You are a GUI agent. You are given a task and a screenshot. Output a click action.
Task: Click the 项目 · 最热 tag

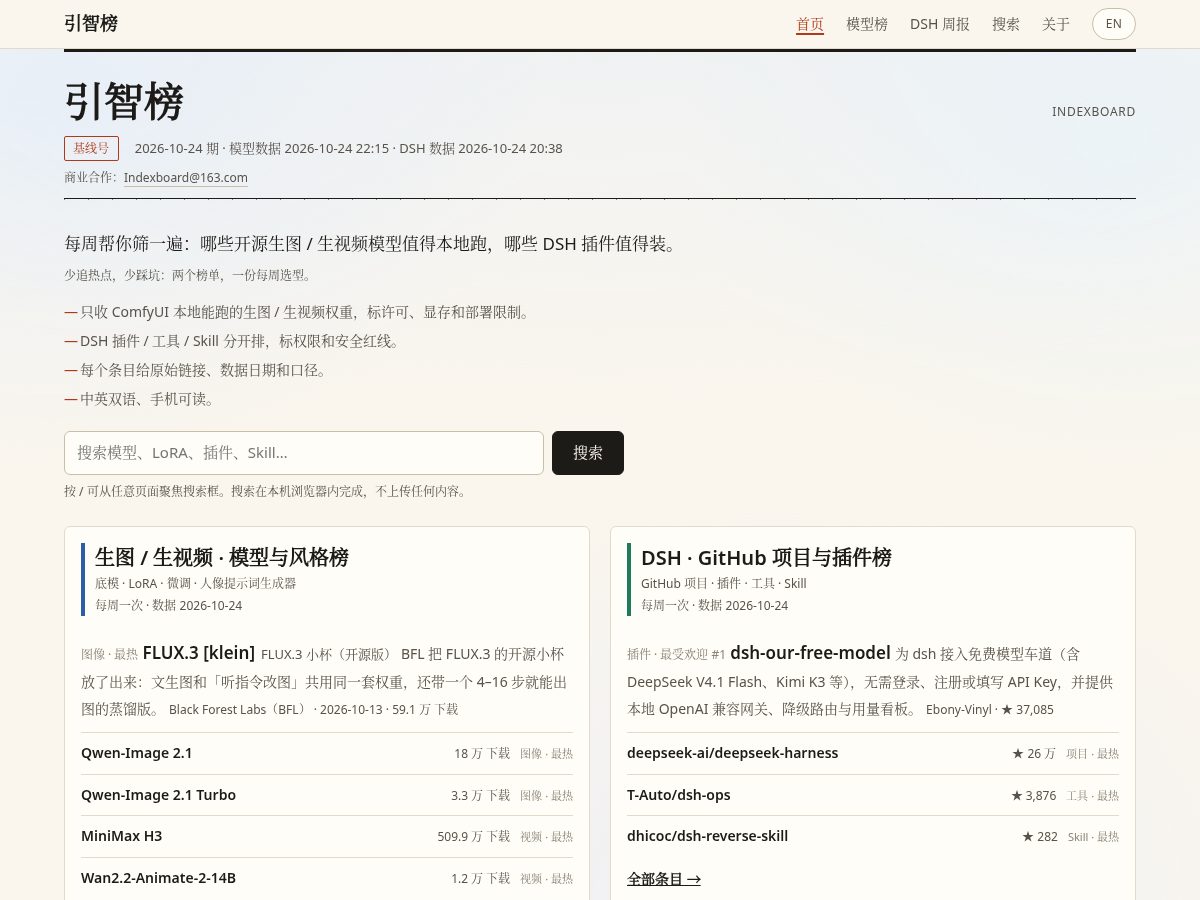point(1093,754)
